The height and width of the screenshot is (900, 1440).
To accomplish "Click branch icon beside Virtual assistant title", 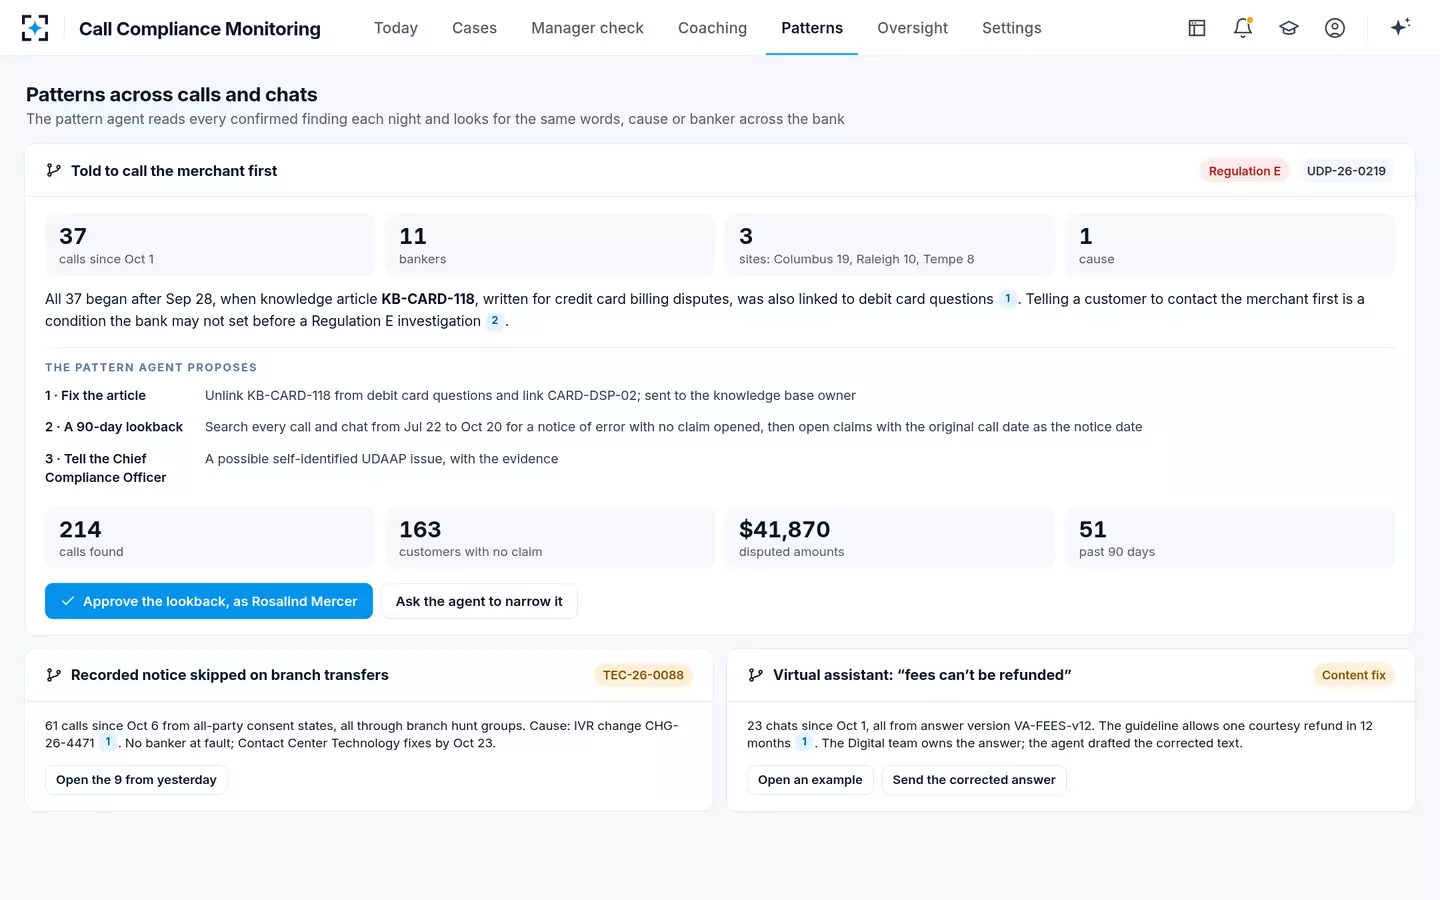I will click(x=756, y=675).
